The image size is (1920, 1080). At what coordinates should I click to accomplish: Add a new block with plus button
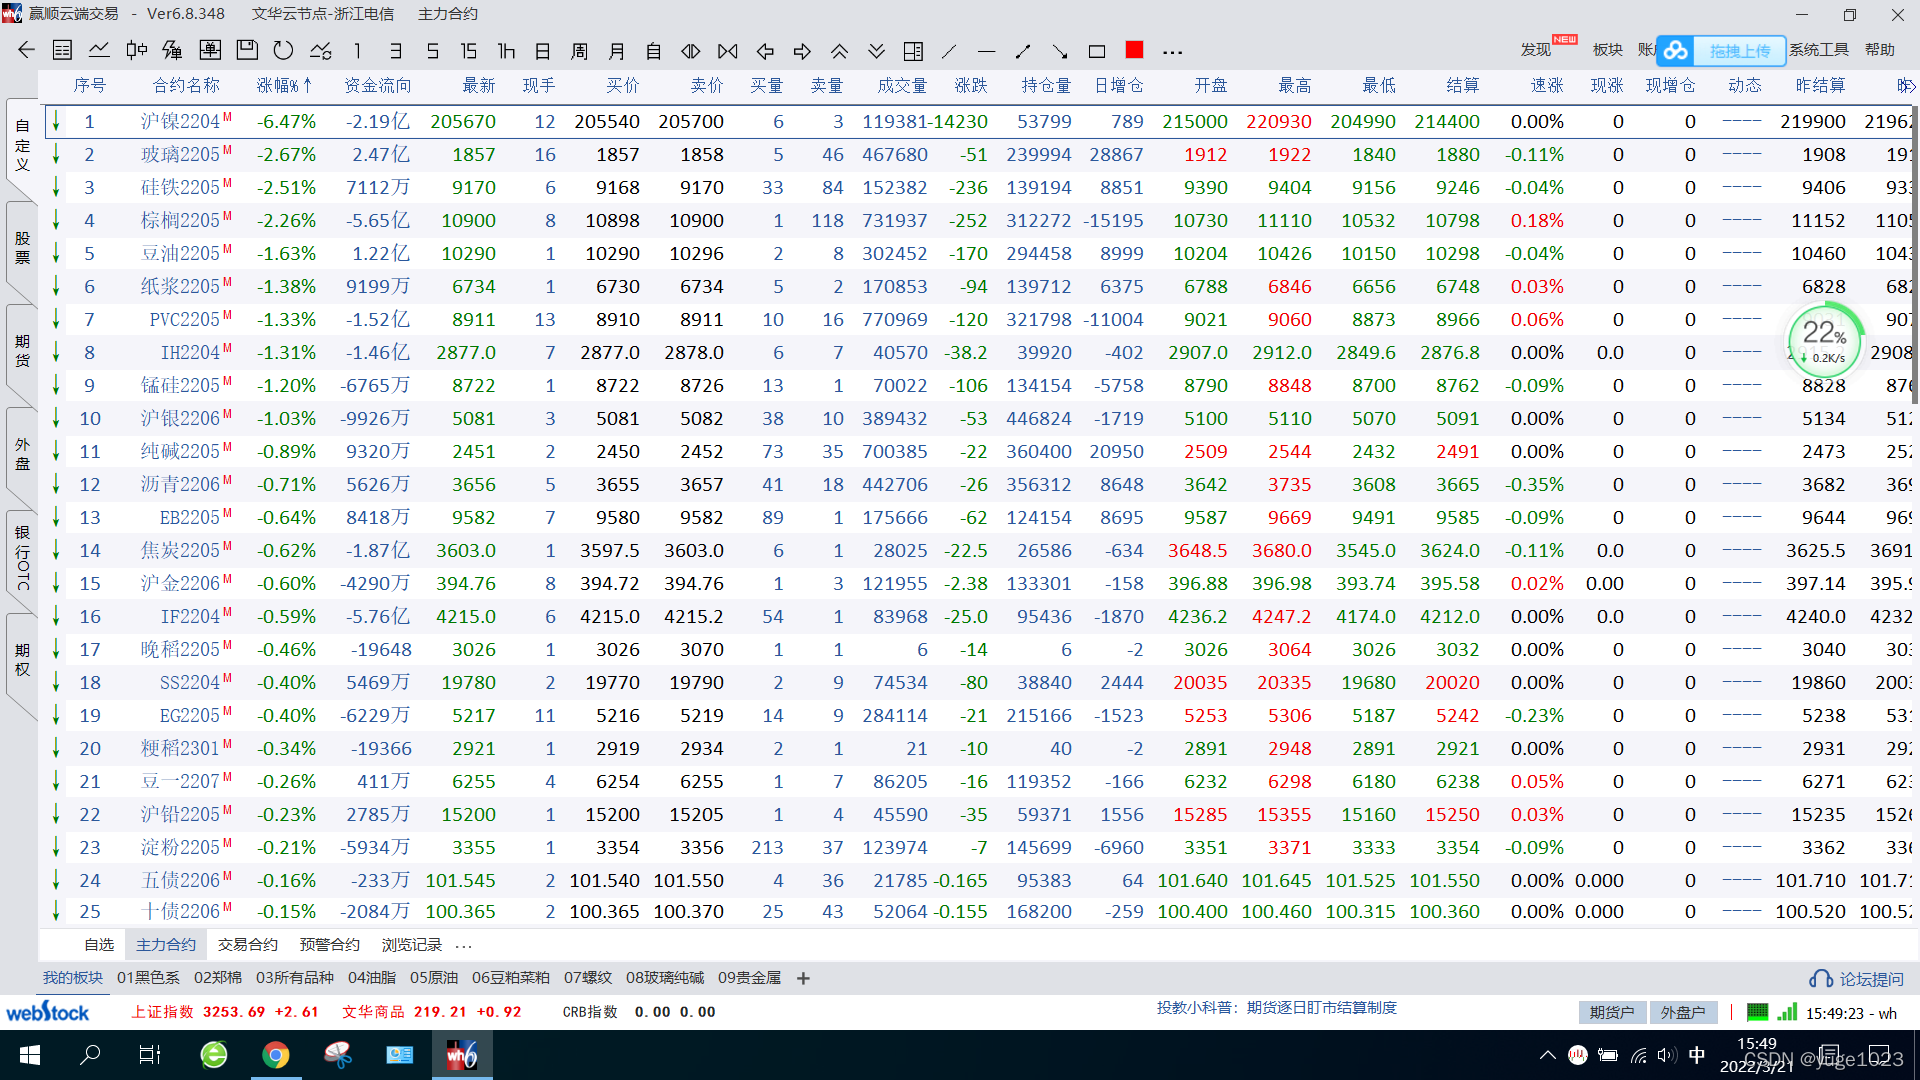[x=803, y=978]
